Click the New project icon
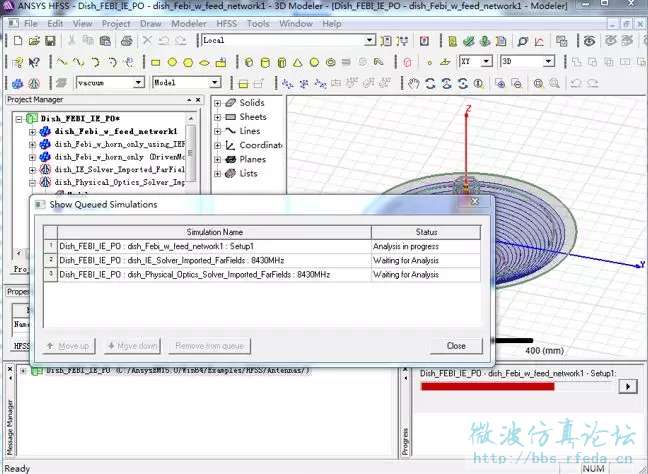This screenshot has height=474, width=648. pos(18,40)
